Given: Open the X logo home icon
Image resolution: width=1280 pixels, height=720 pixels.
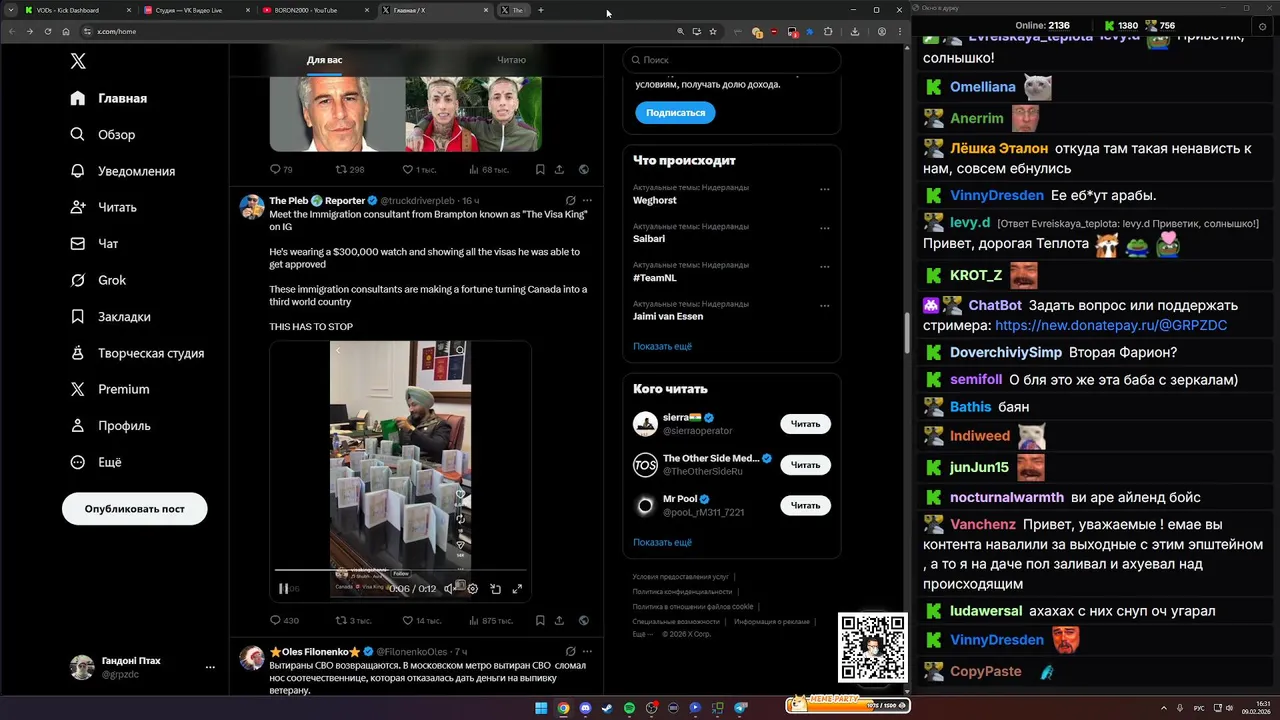Looking at the screenshot, I should [78, 61].
